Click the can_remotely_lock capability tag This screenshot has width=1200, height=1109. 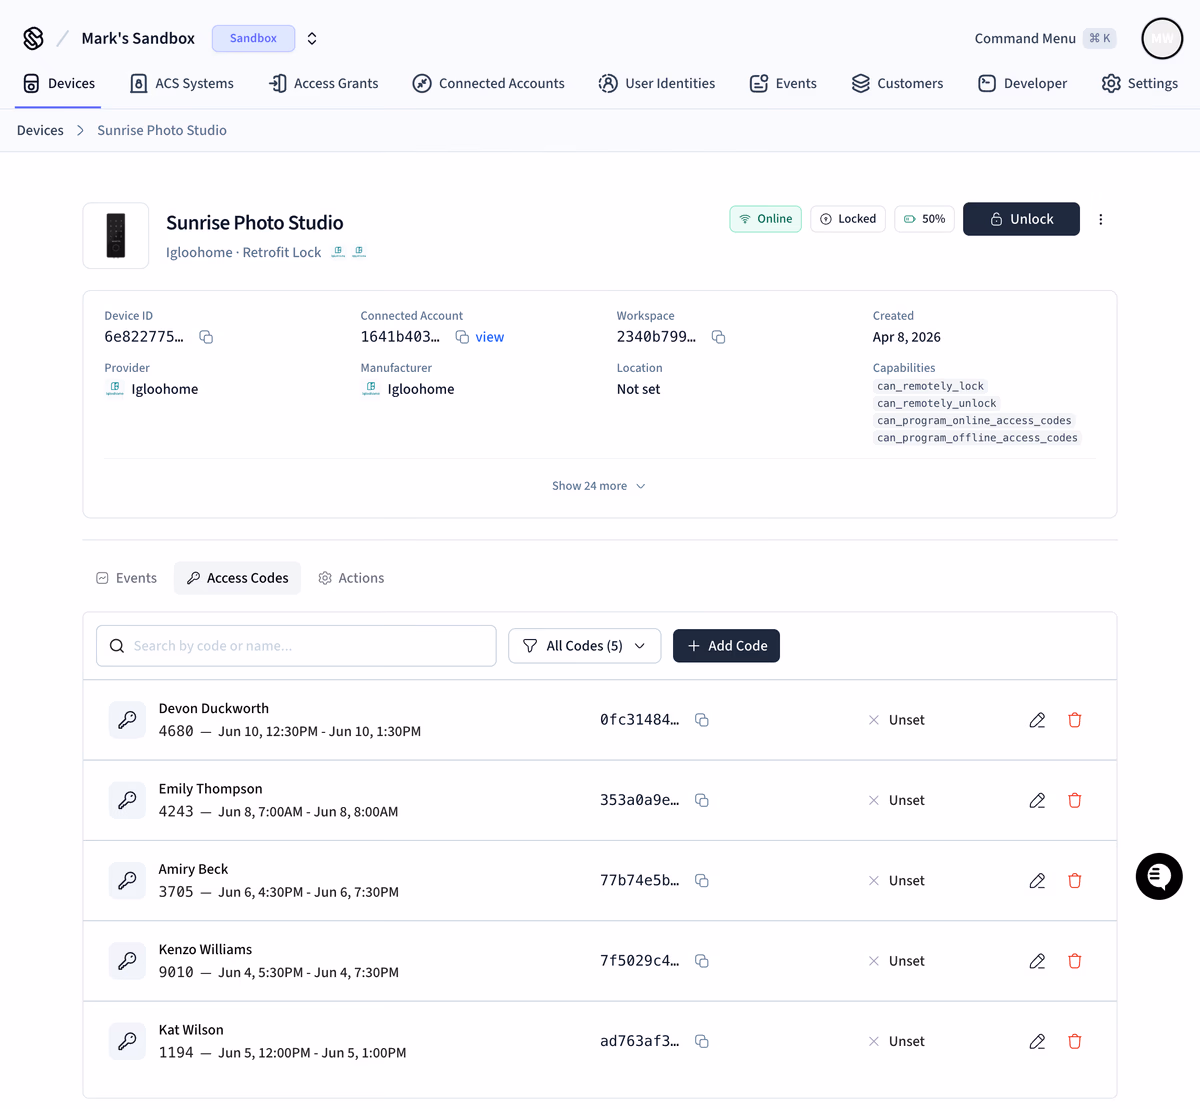pos(930,386)
